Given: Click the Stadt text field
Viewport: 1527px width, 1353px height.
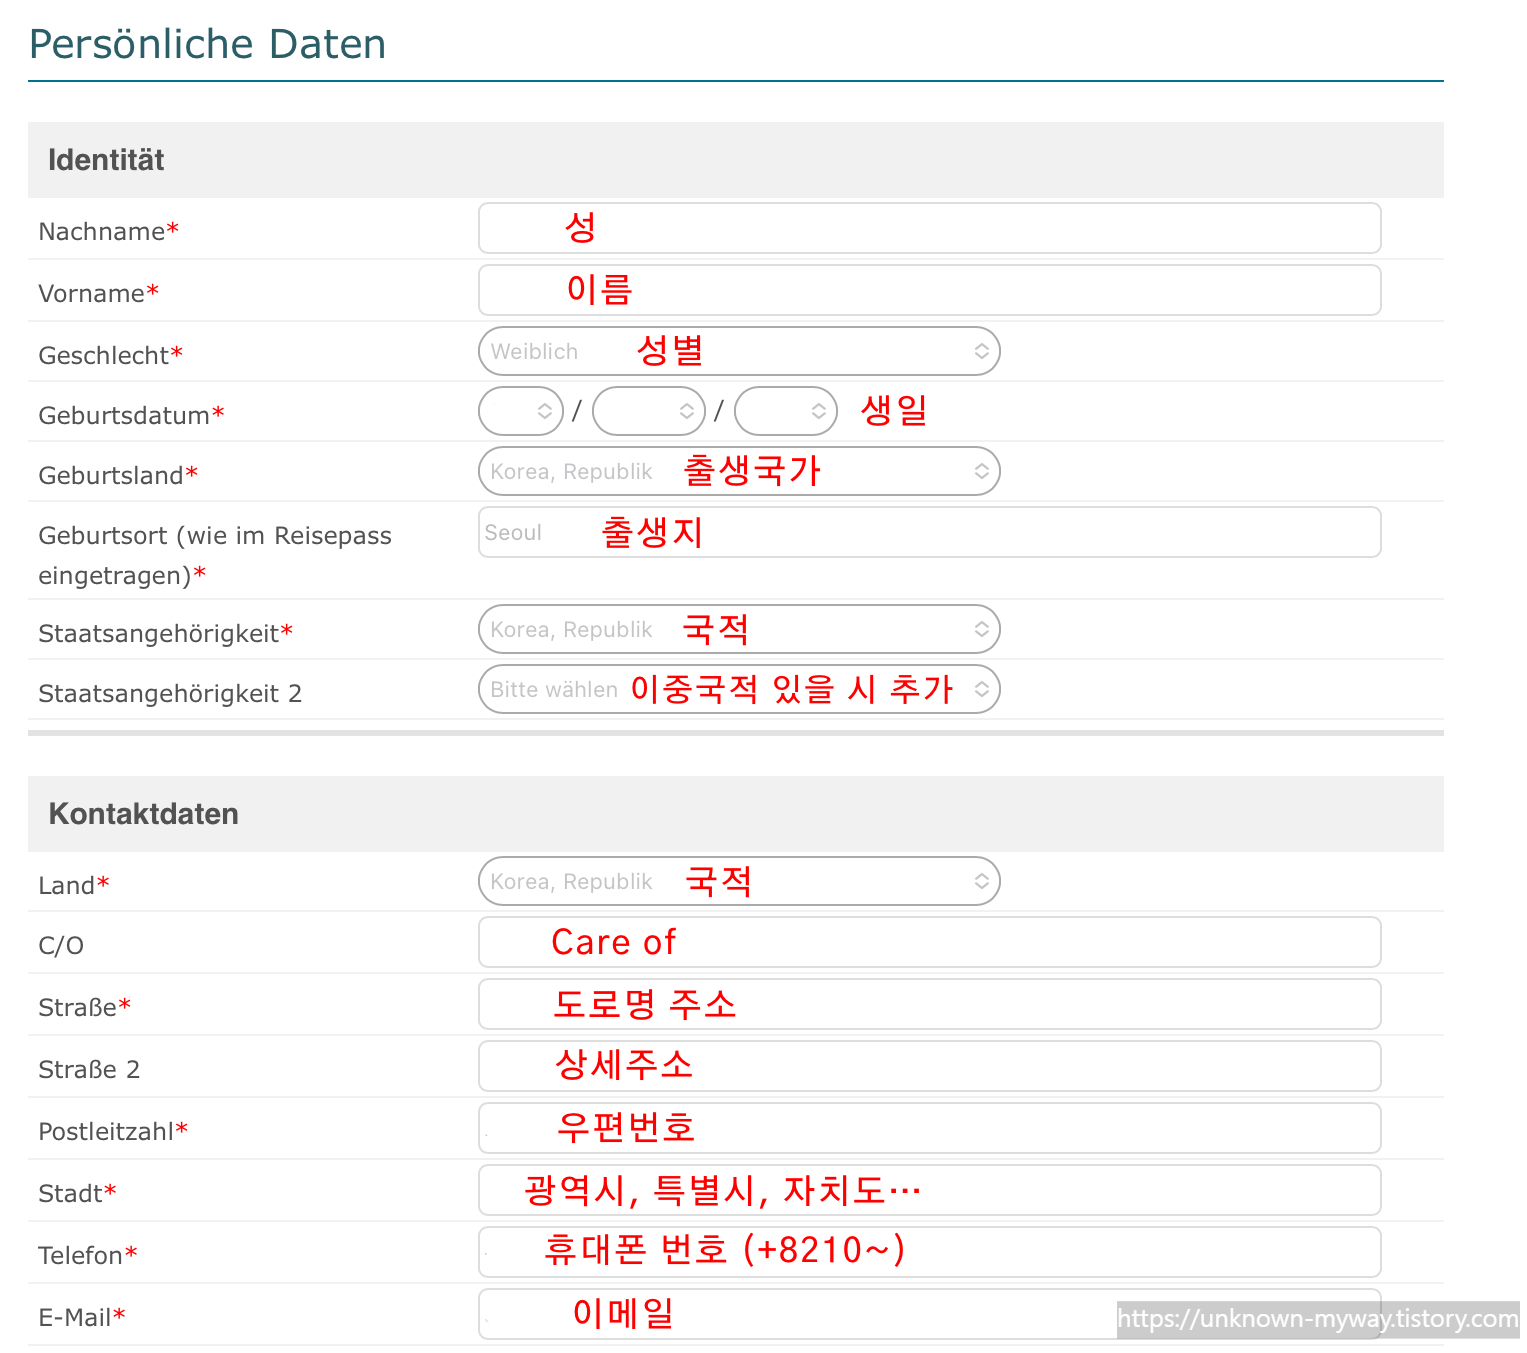Looking at the screenshot, I should pos(930,1190).
